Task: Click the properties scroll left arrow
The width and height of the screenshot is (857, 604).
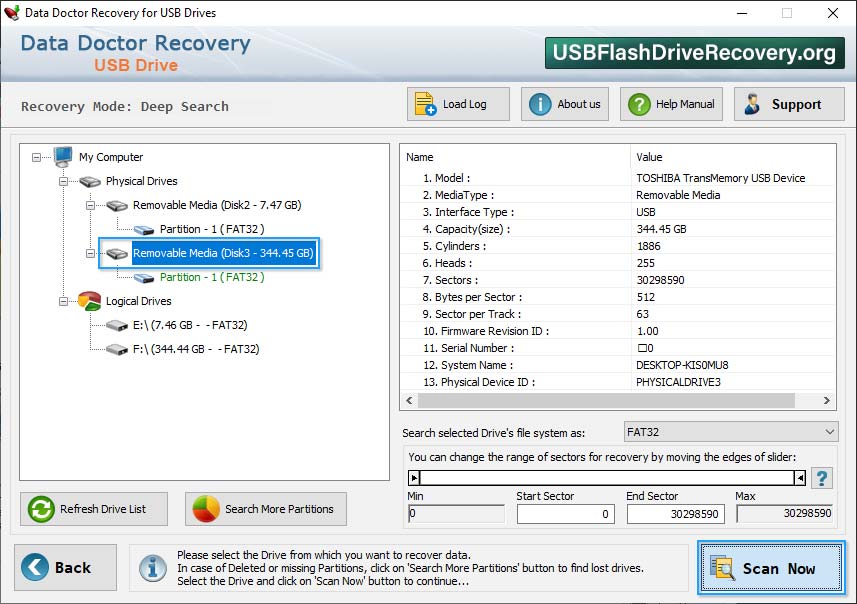Action: click(409, 401)
